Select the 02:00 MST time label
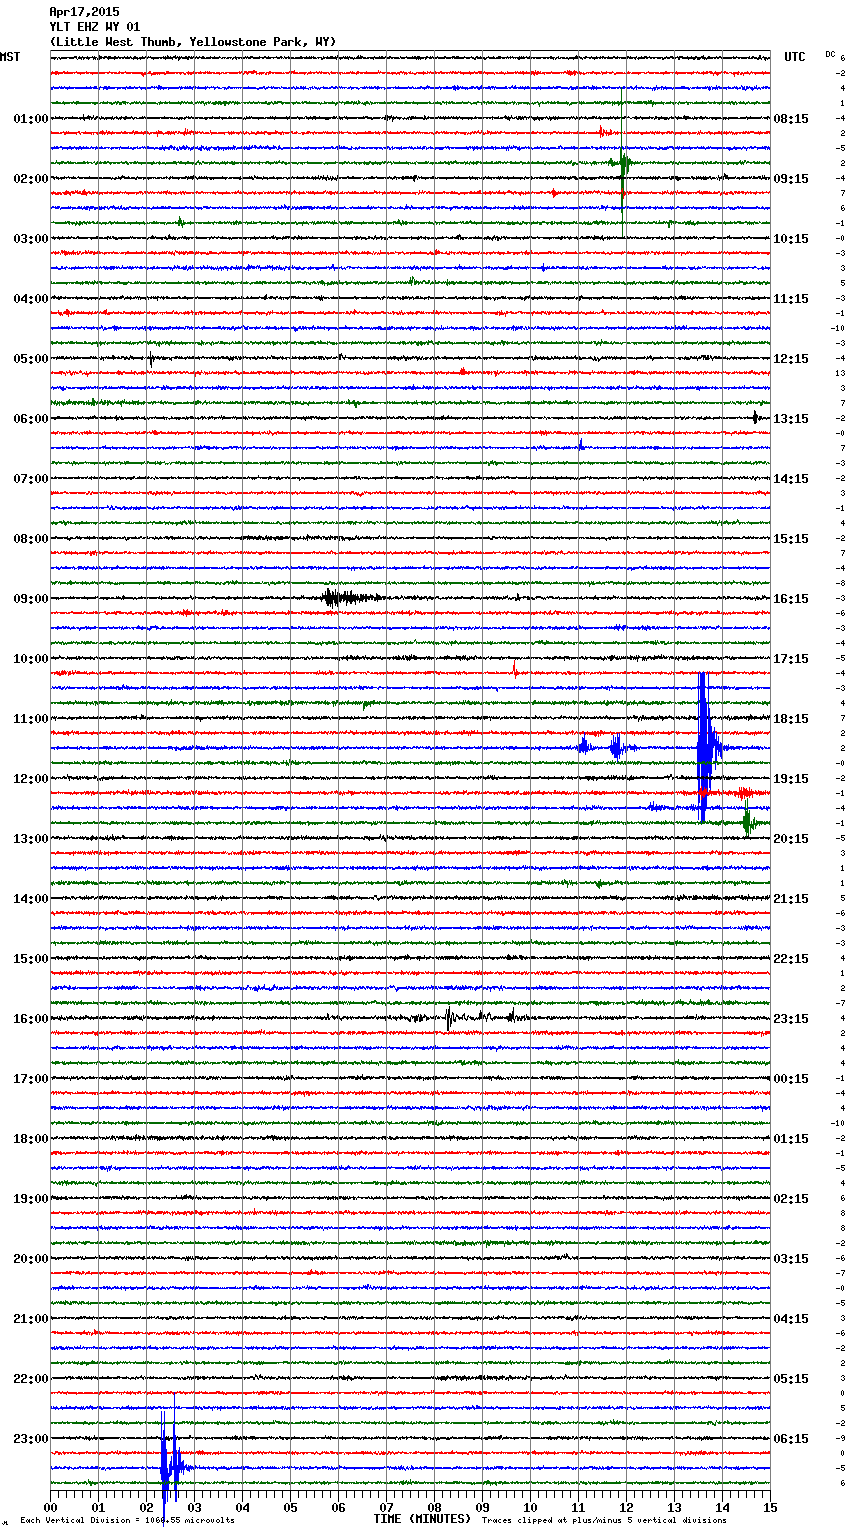Viewport: 850px width, 1534px height. coord(31,179)
